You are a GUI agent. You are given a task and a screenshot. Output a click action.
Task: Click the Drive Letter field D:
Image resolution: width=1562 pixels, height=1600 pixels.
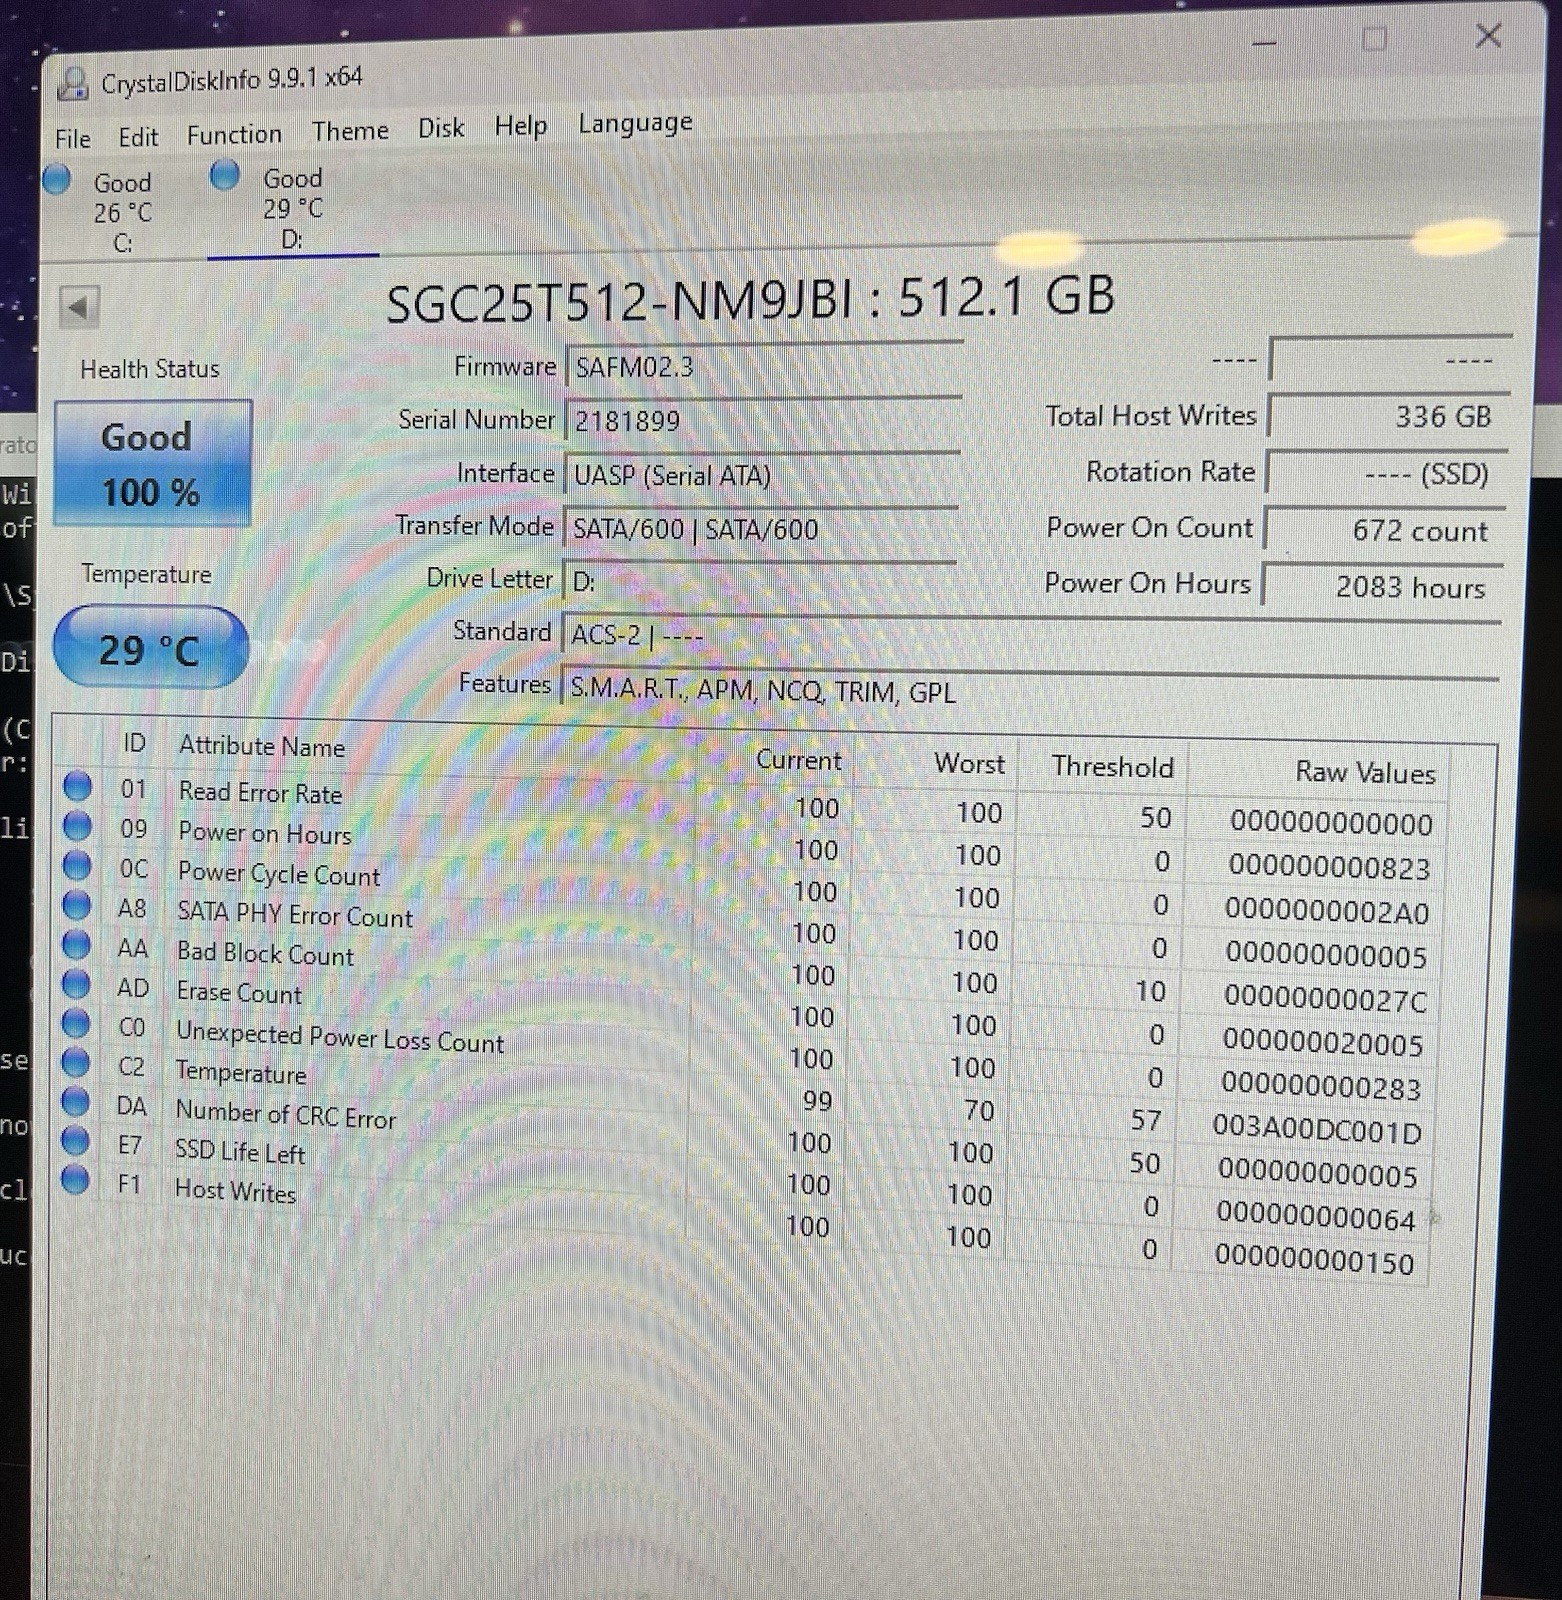pos(759,581)
